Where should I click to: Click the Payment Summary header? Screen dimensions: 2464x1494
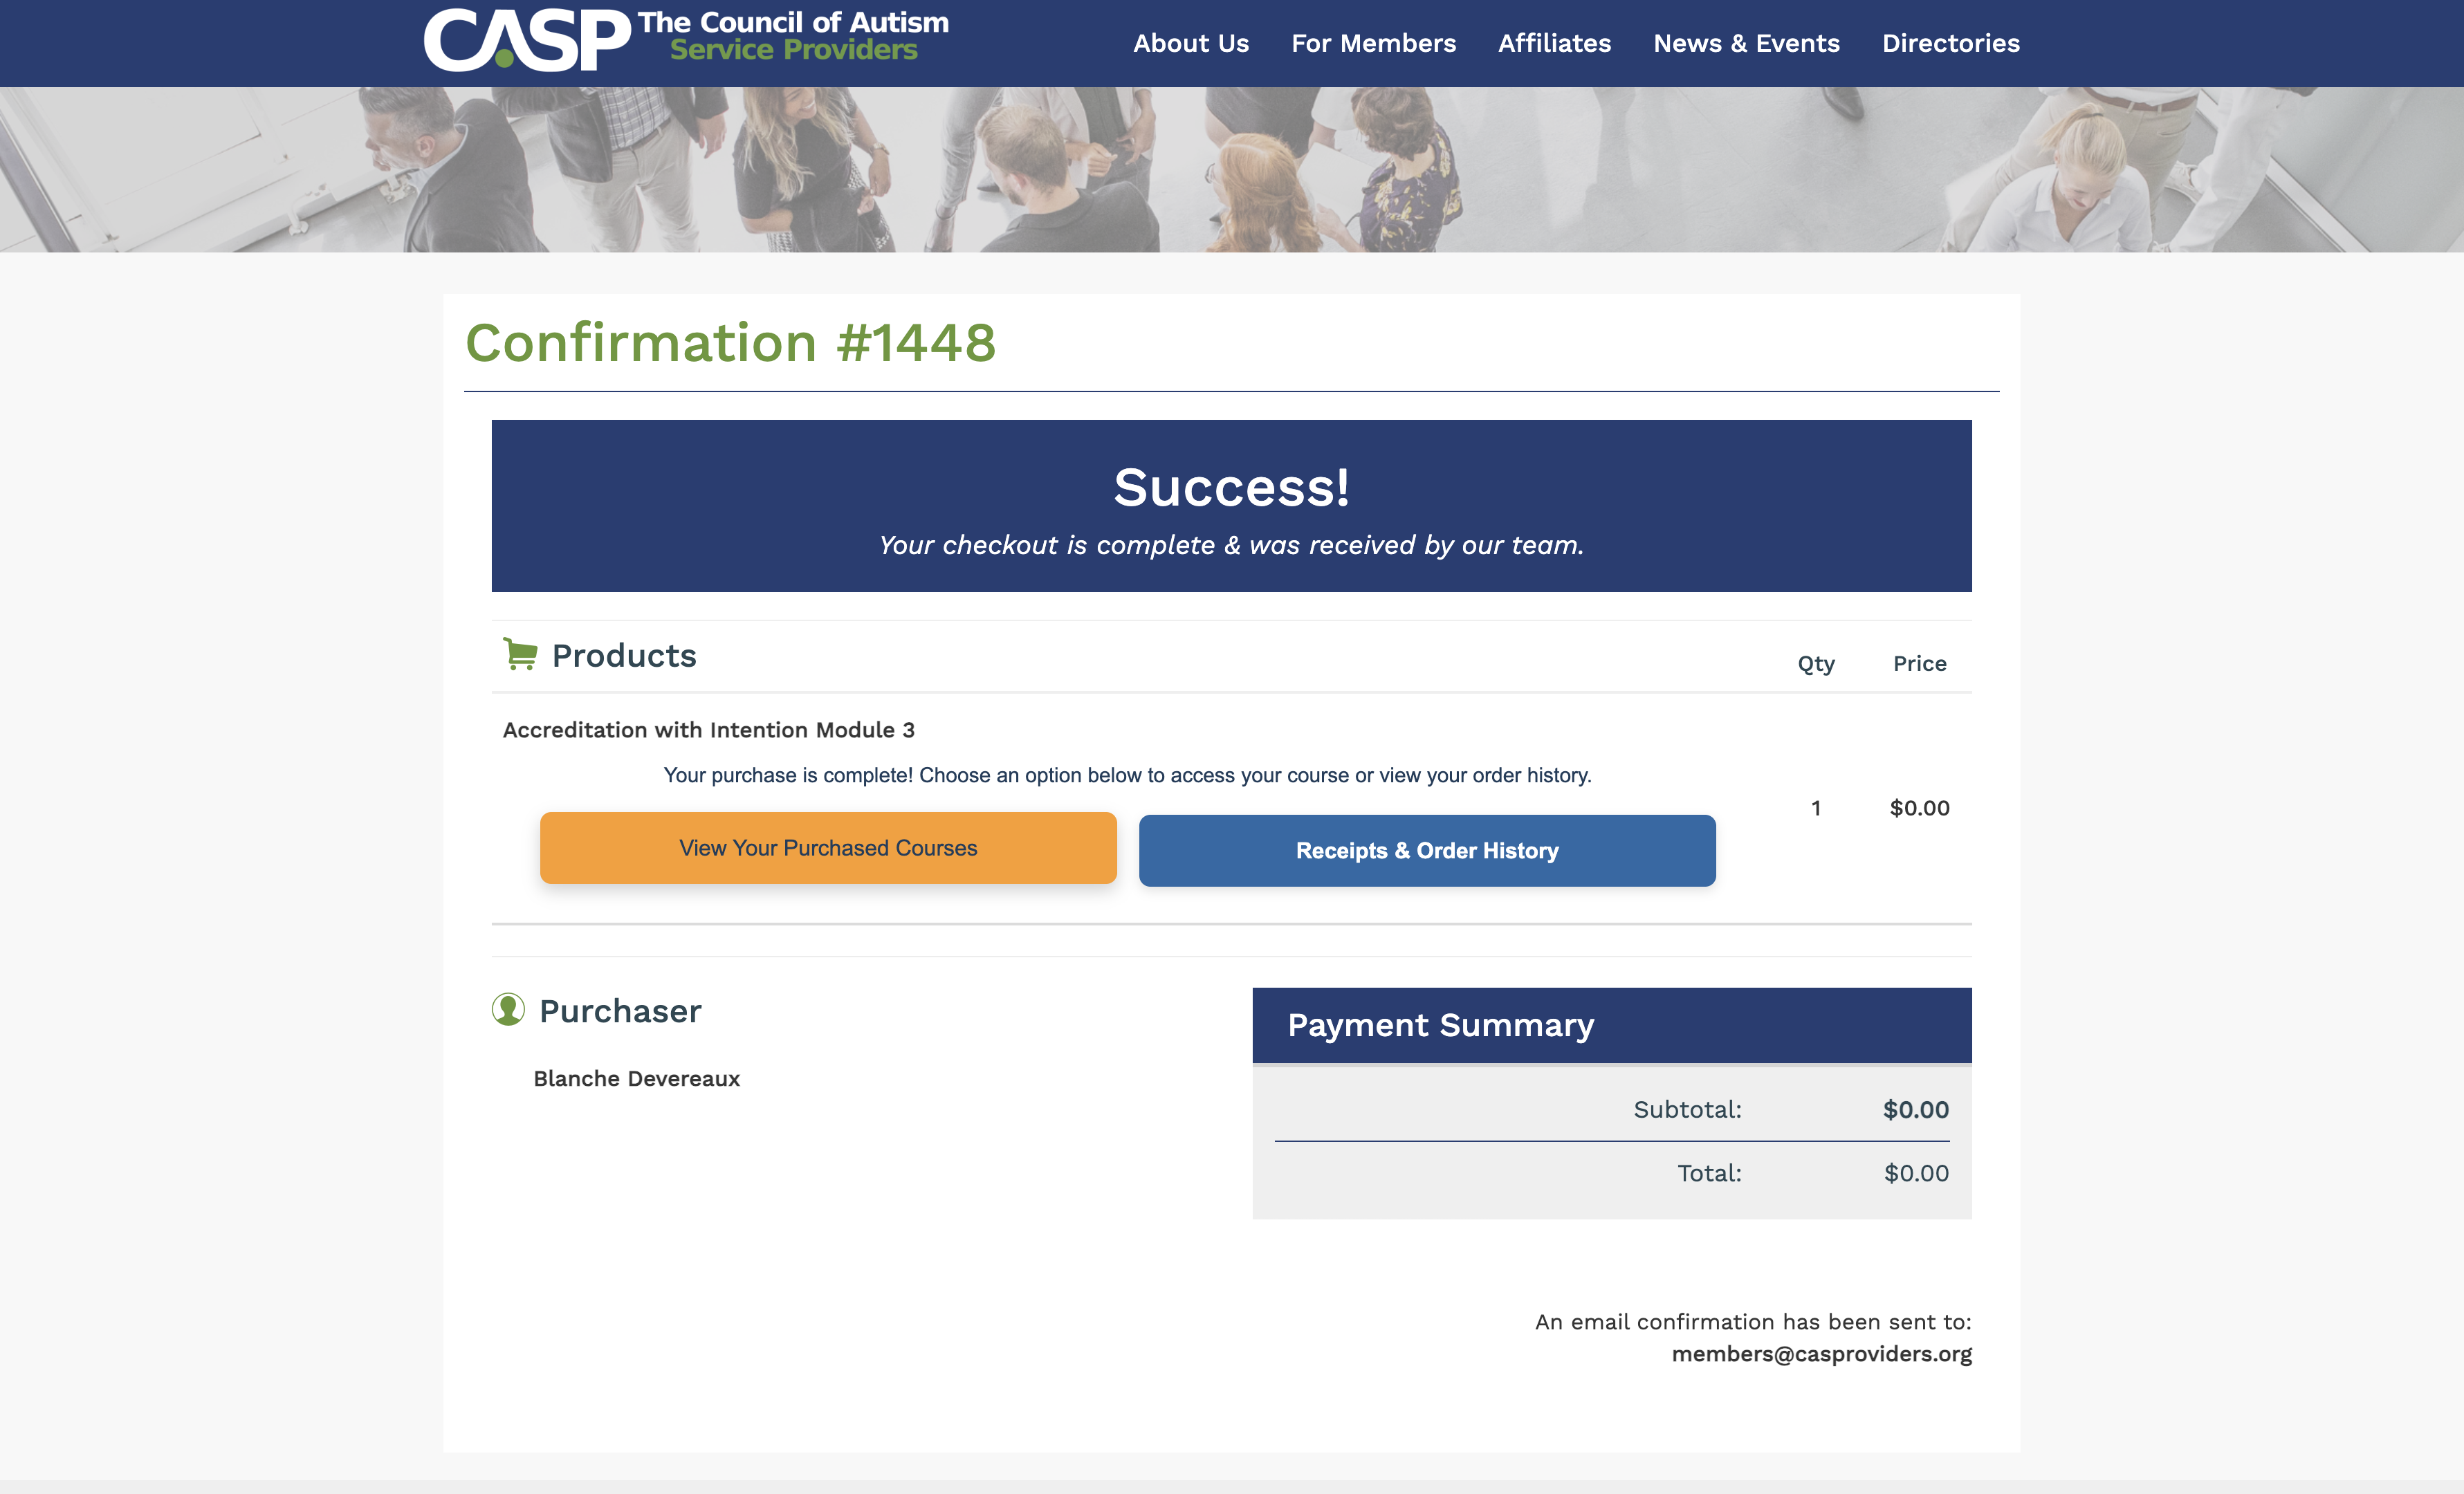click(1611, 1025)
